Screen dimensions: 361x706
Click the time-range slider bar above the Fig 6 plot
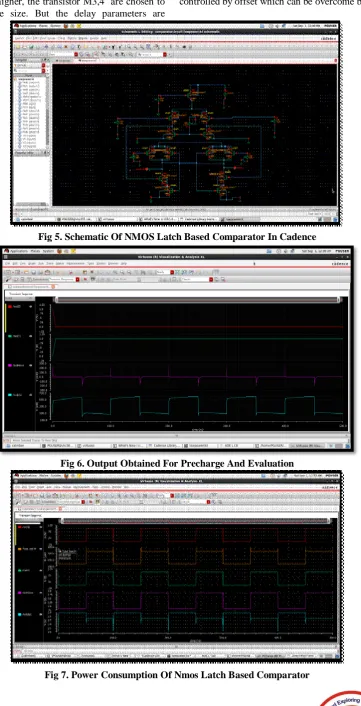click(199, 299)
